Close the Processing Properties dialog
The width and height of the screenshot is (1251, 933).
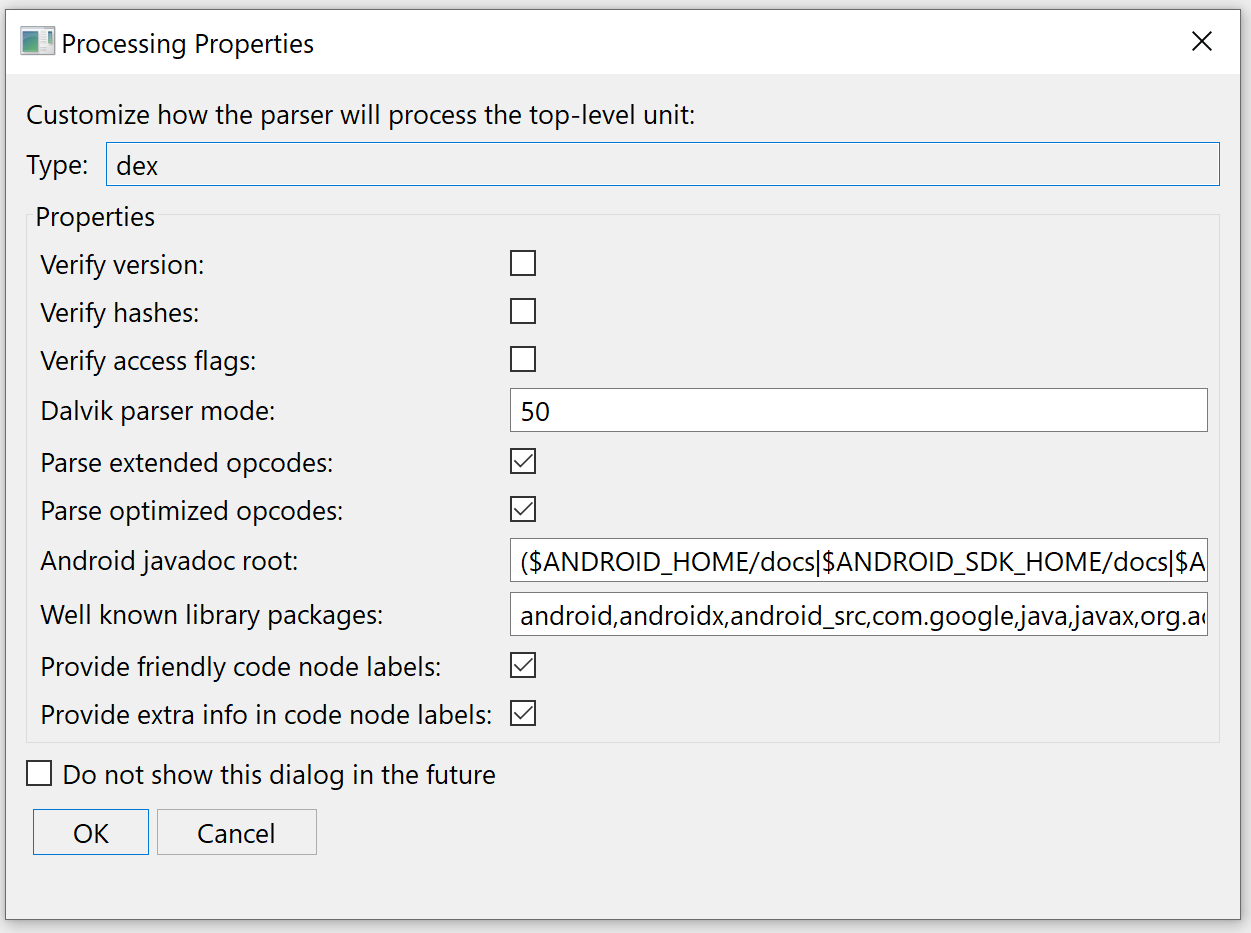1201,41
